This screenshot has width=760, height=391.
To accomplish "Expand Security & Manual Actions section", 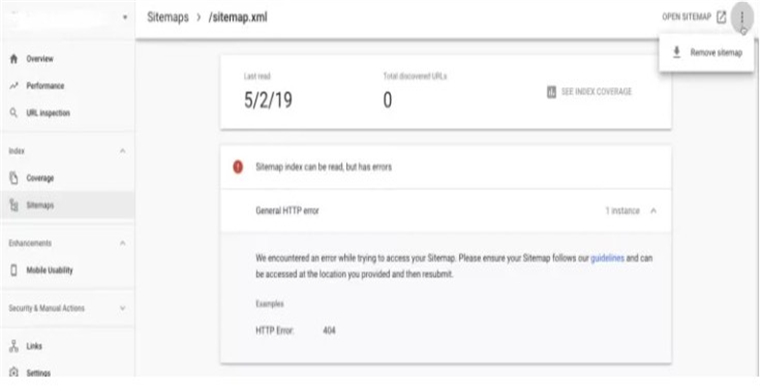I will (123, 308).
